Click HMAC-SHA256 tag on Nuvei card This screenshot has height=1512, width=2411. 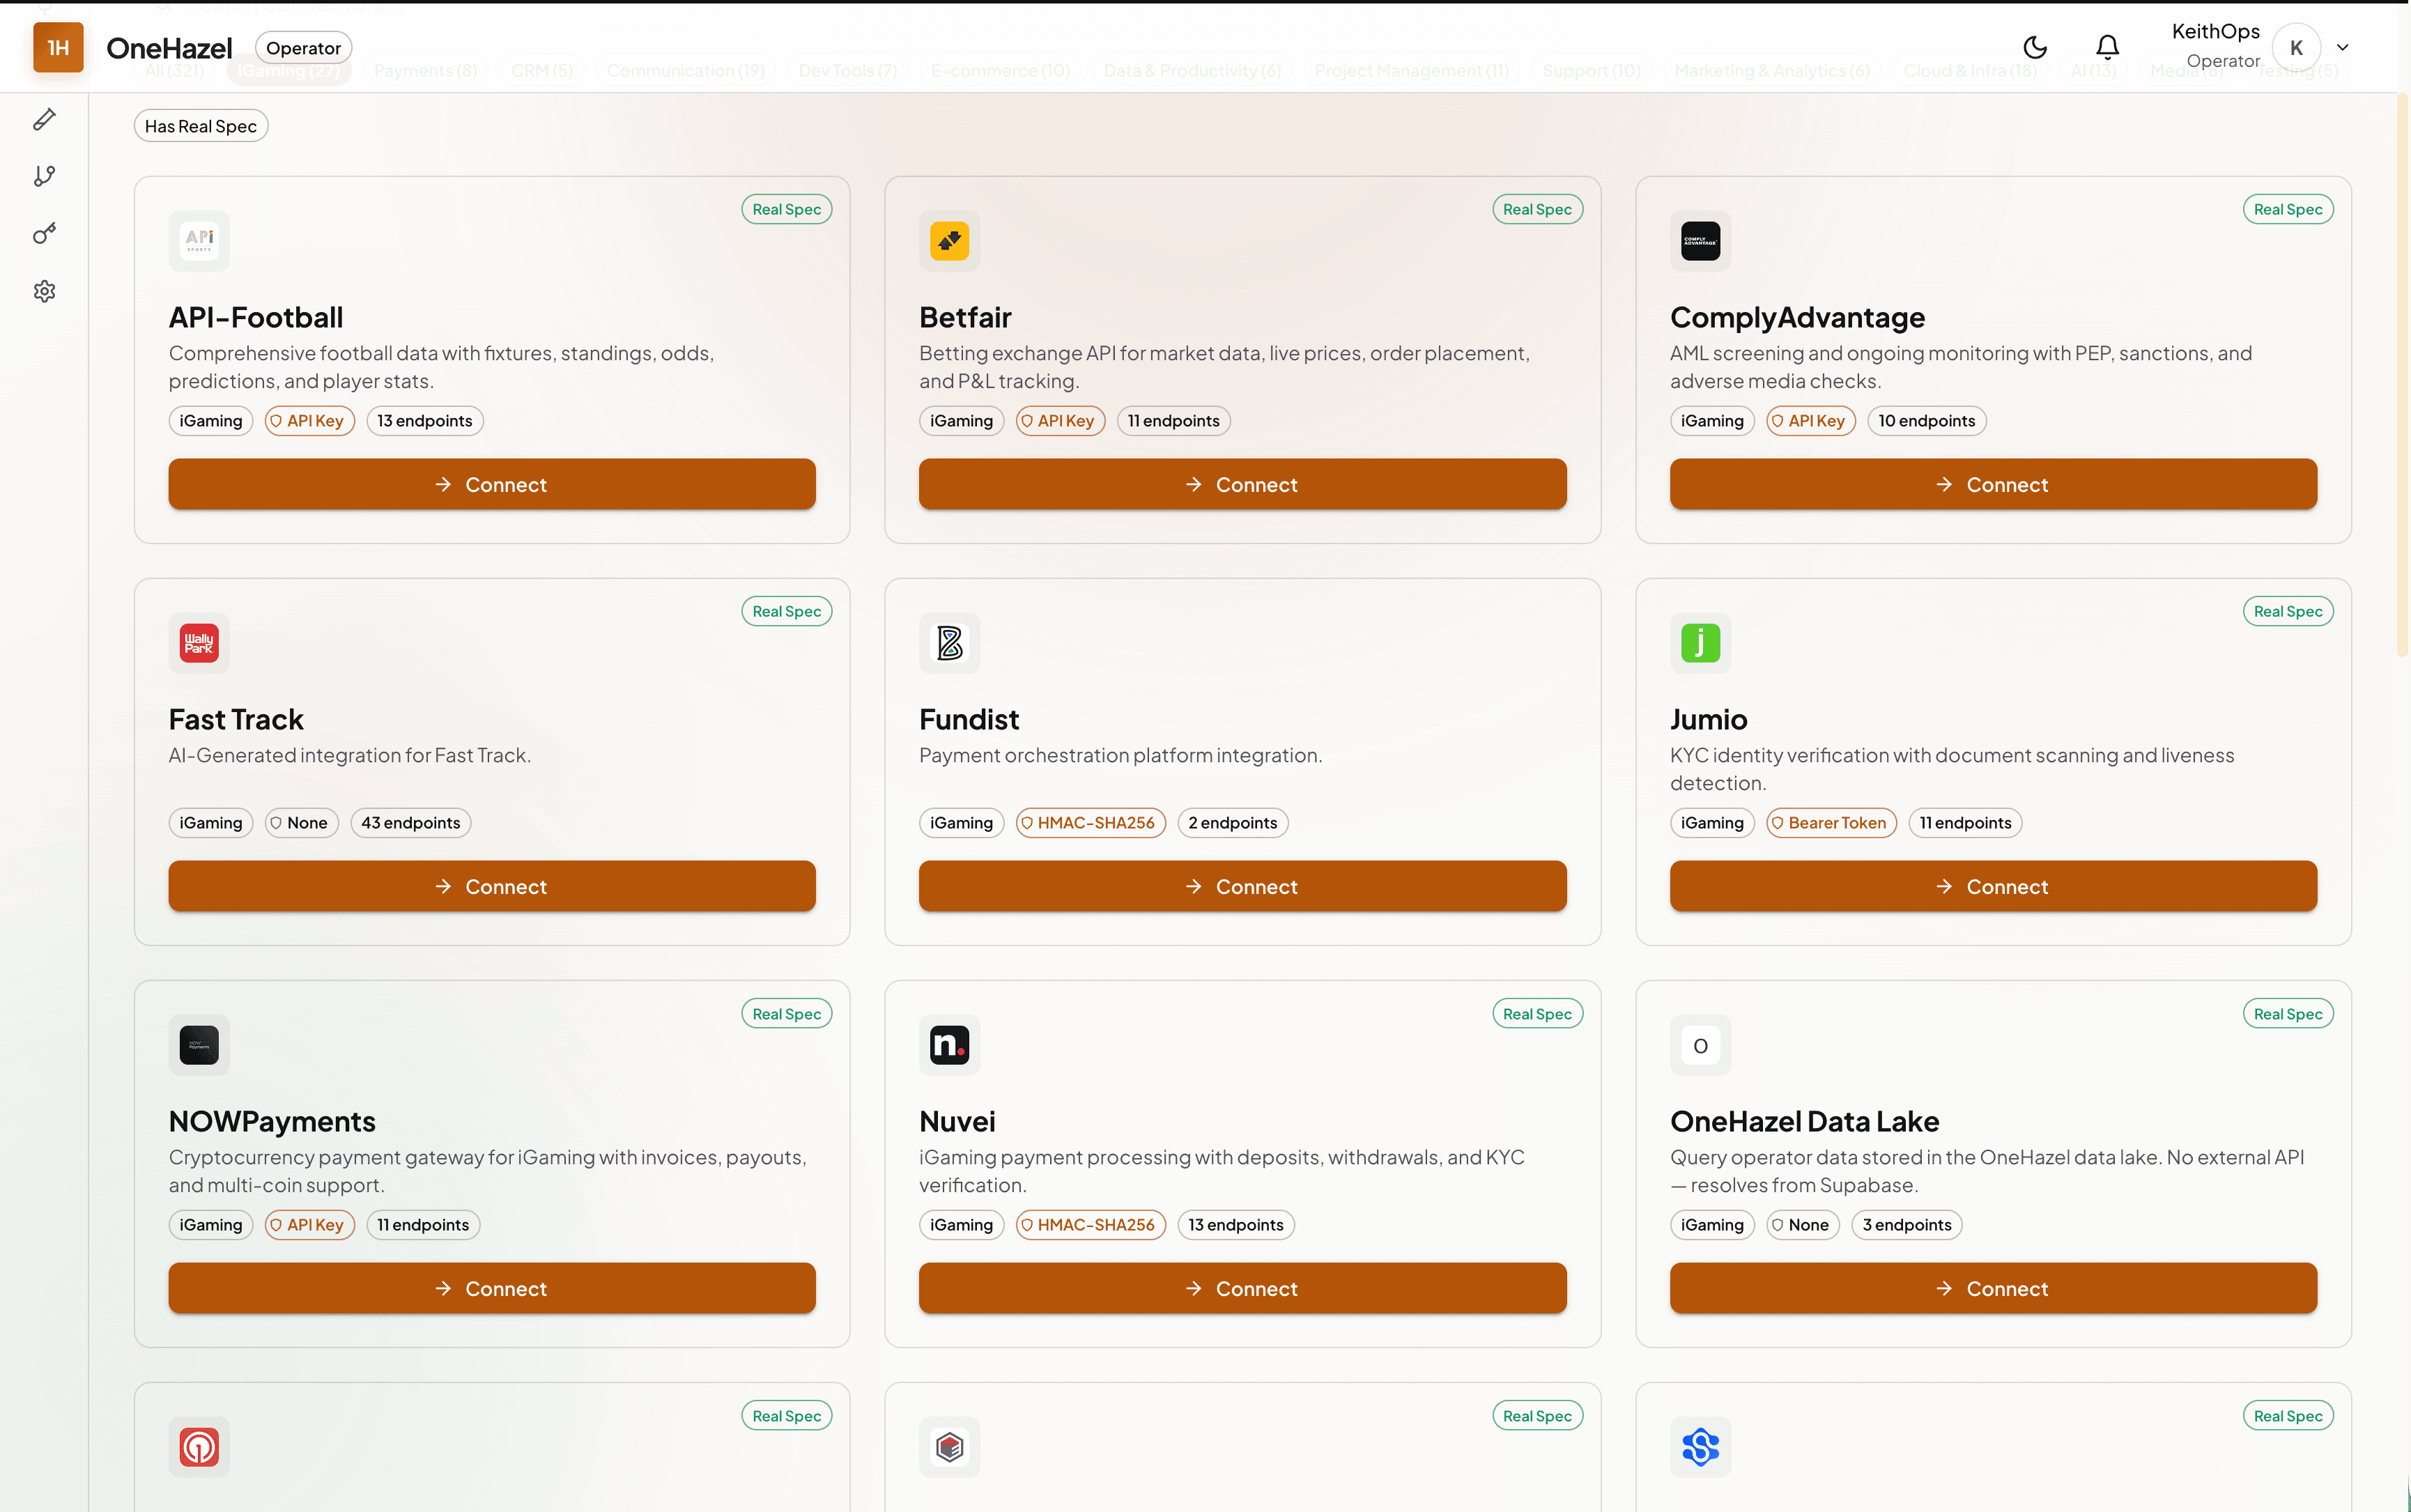pyautogui.click(x=1090, y=1225)
